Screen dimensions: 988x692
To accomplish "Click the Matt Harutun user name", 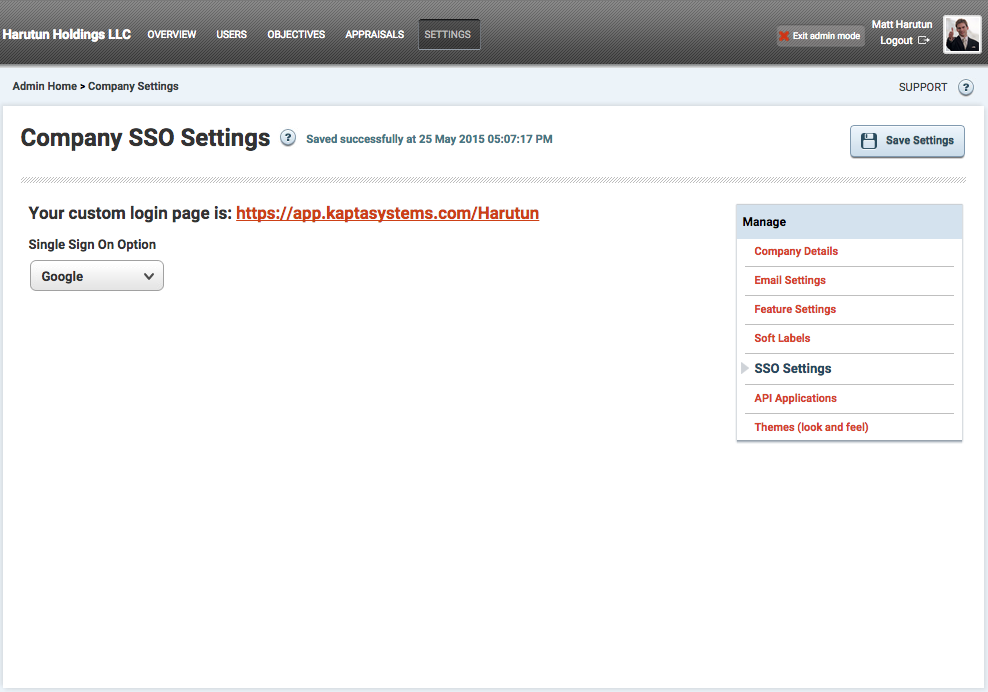I will tap(902, 24).
